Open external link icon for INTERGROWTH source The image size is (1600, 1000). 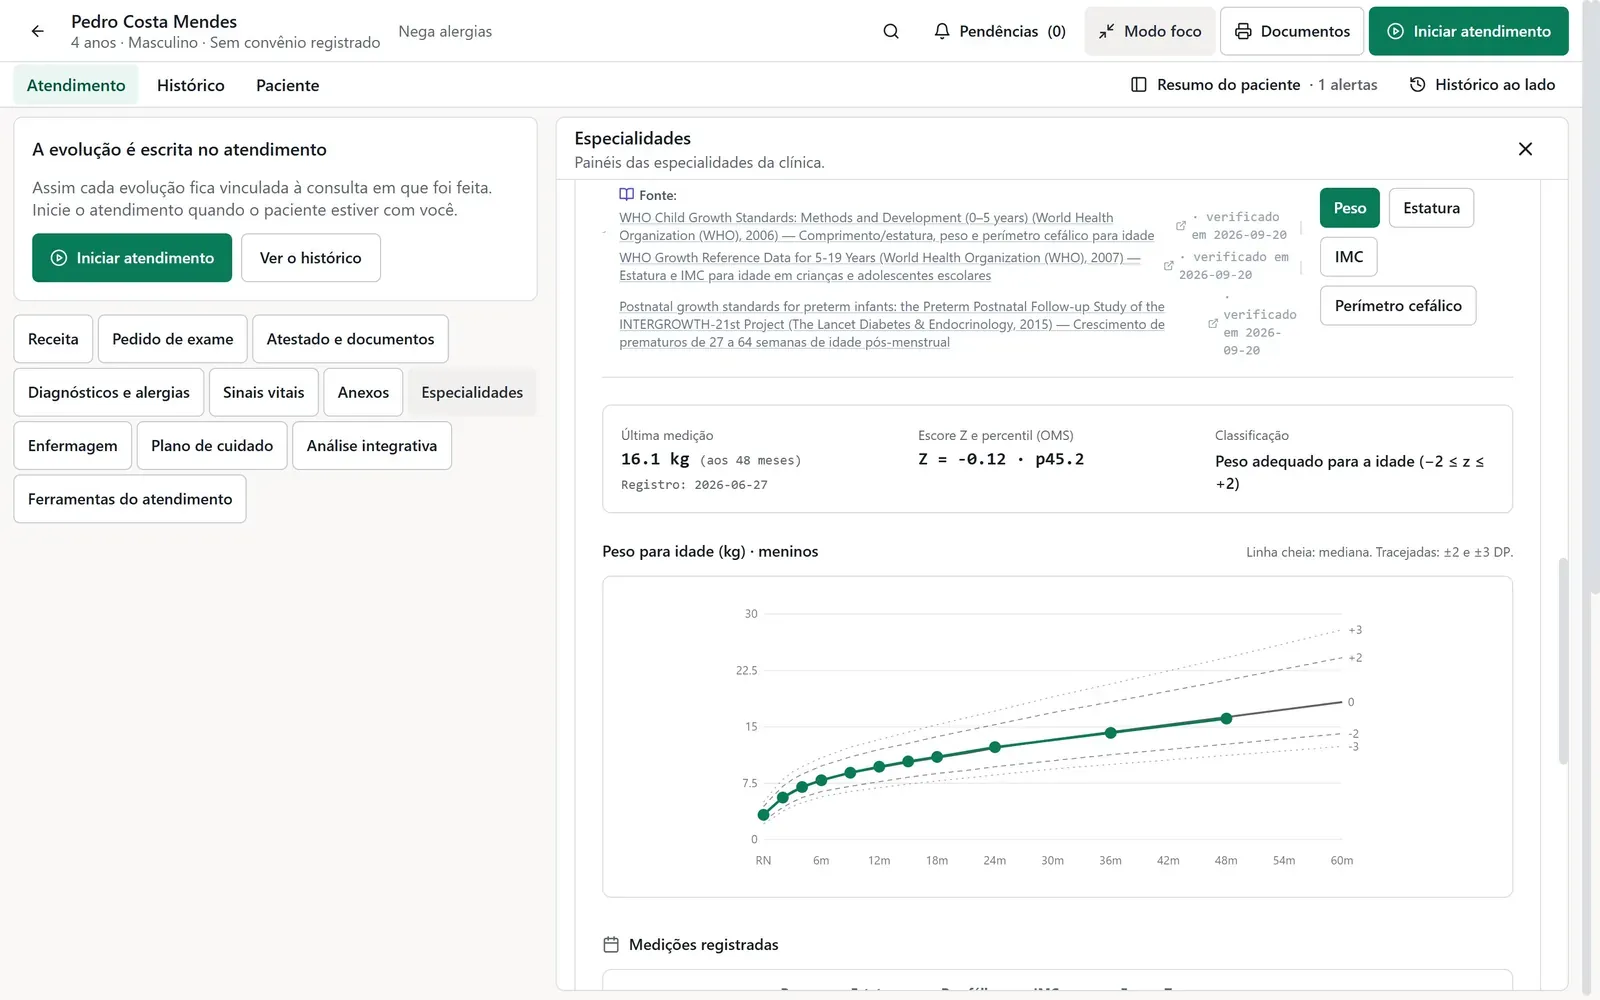1213,324
